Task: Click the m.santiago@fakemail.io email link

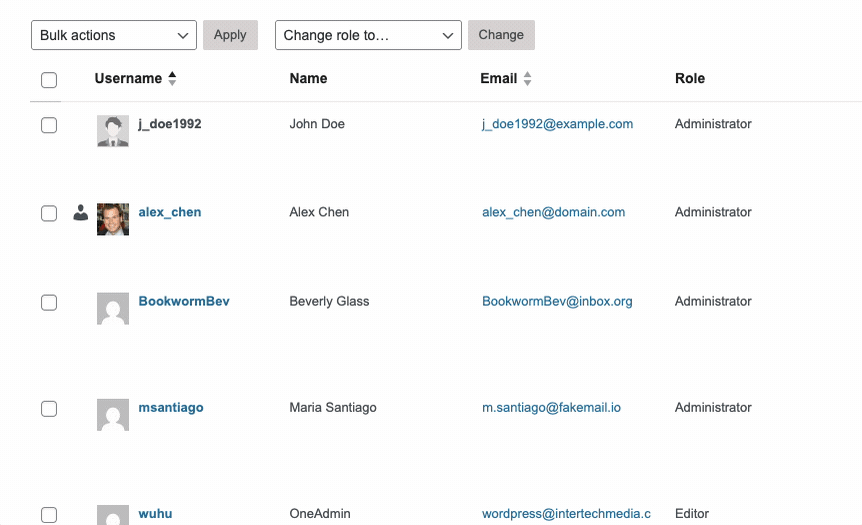Action: coord(551,408)
